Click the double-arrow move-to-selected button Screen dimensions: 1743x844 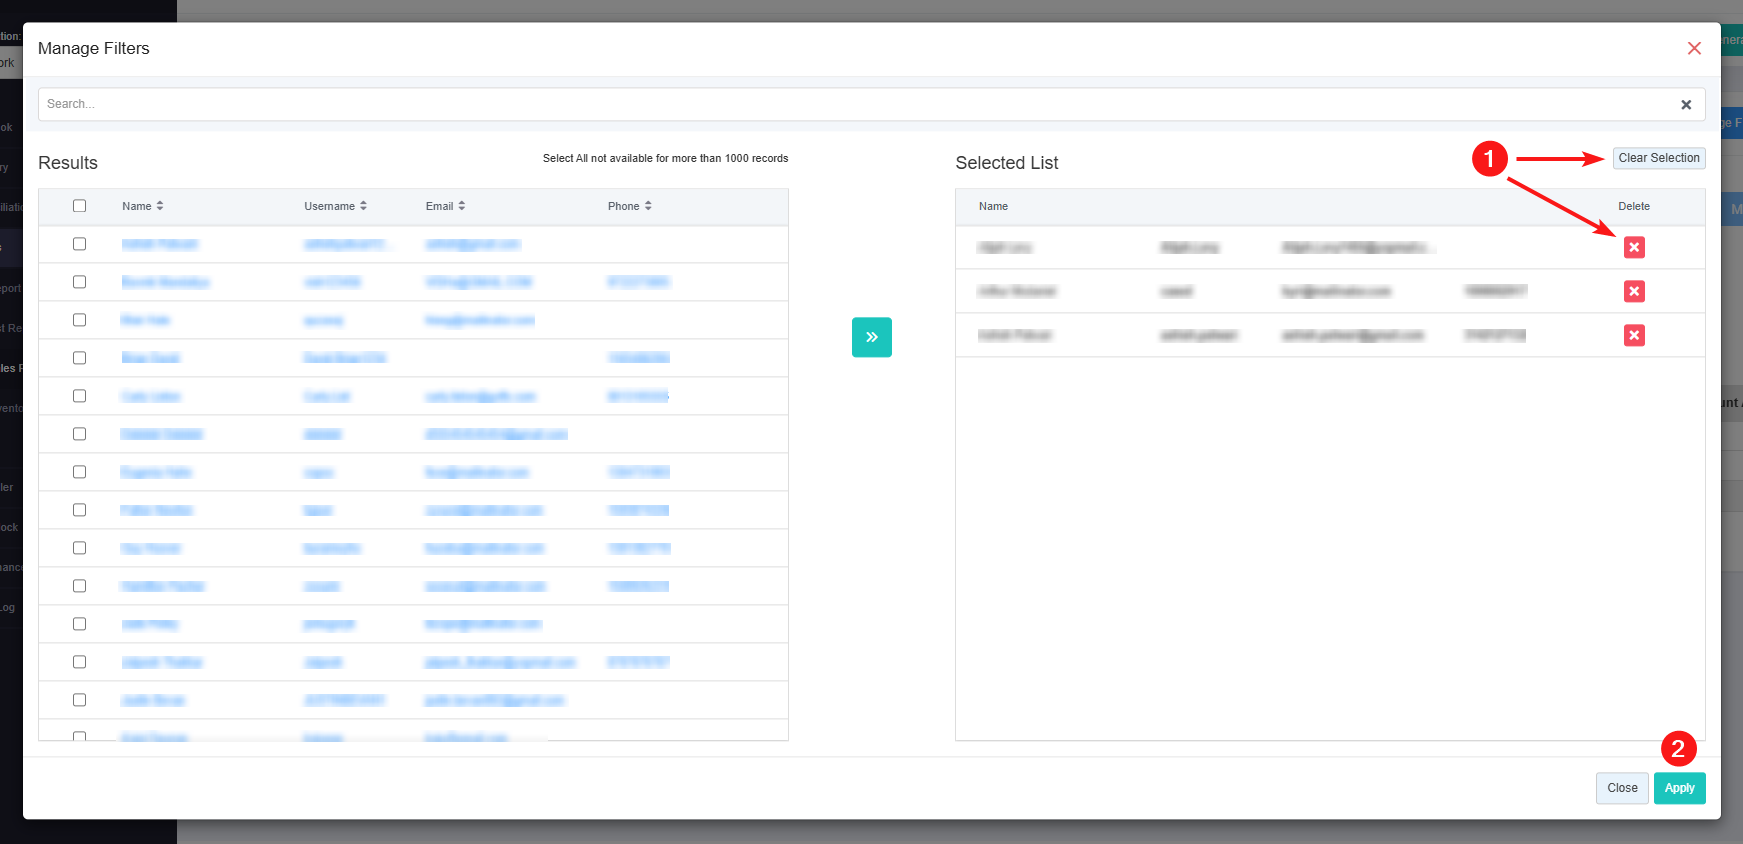(x=871, y=337)
